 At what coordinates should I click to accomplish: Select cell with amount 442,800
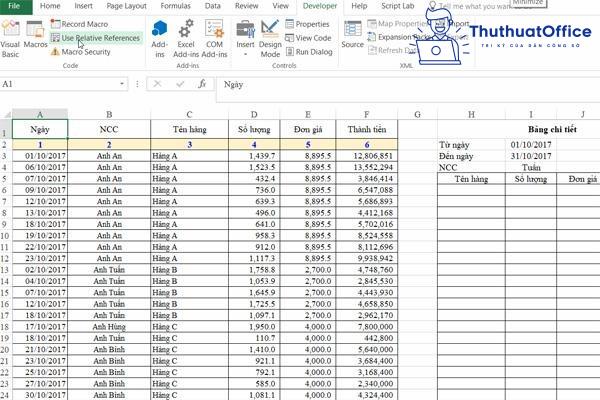coord(367,338)
